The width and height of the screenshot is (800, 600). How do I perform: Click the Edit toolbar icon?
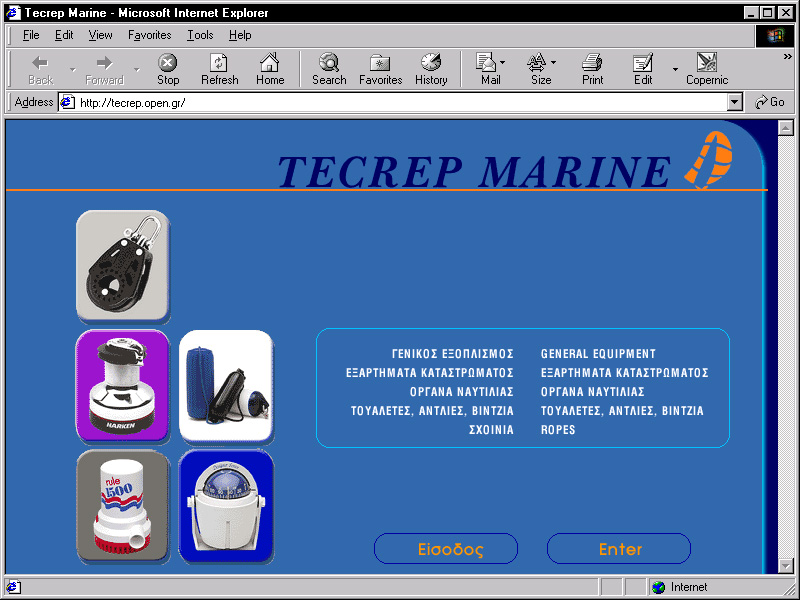[x=643, y=70]
